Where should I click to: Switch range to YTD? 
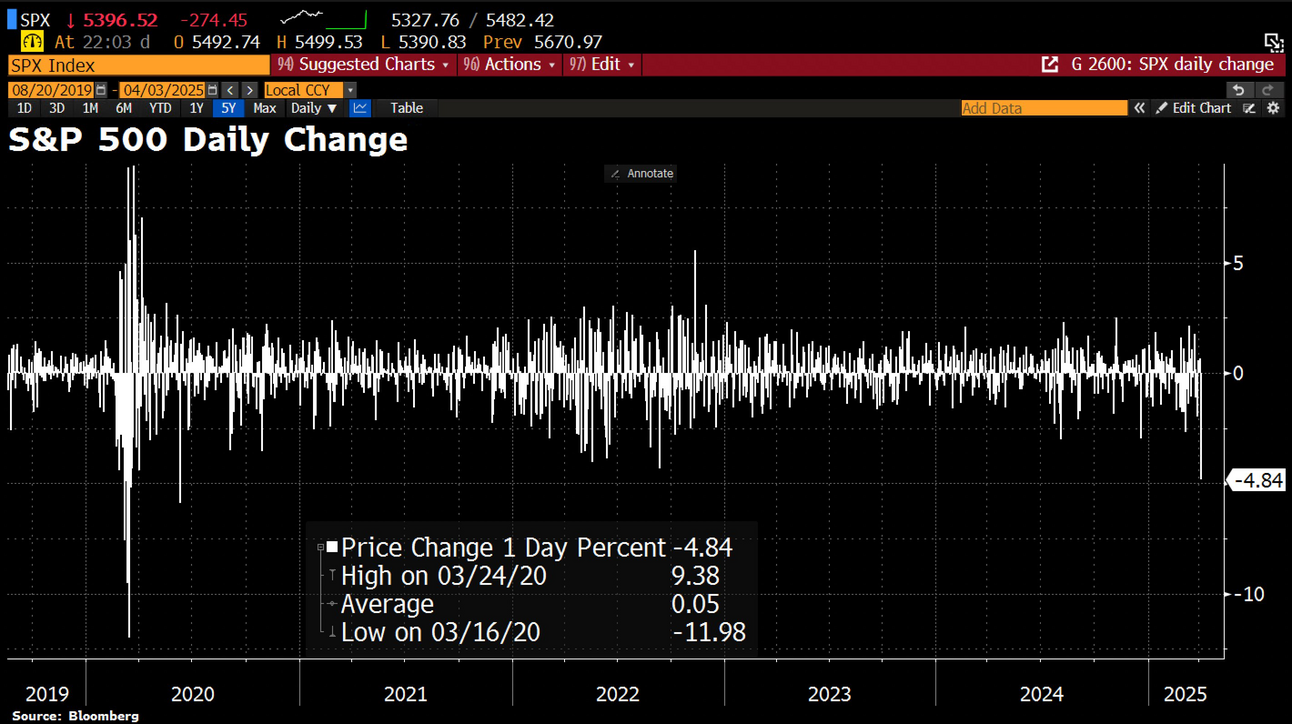pos(160,108)
